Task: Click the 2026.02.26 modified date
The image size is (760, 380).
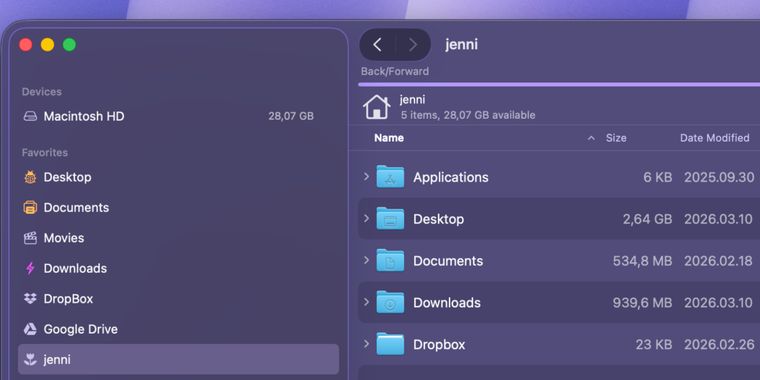Action: tap(719, 345)
